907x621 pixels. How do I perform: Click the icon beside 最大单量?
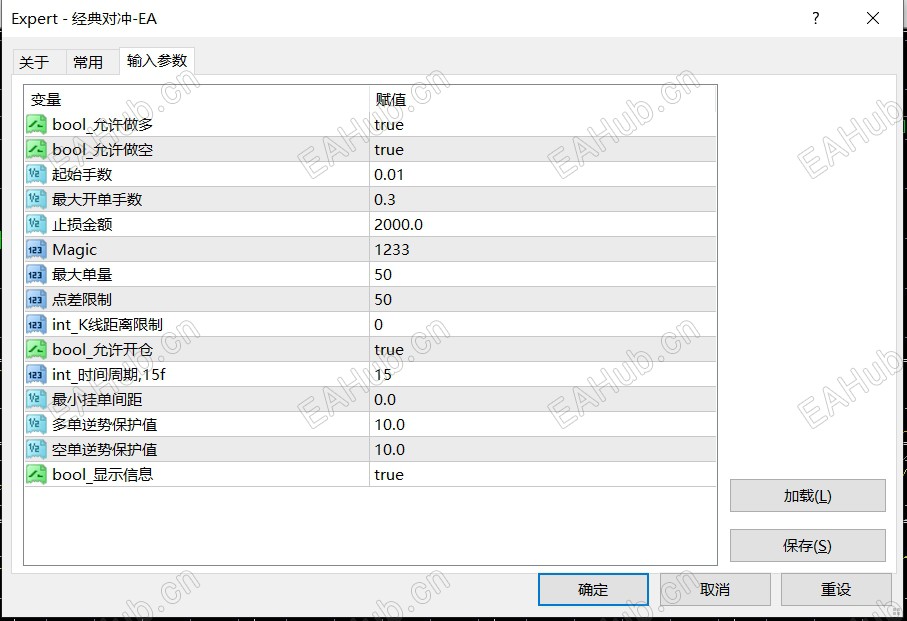tap(36, 274)
